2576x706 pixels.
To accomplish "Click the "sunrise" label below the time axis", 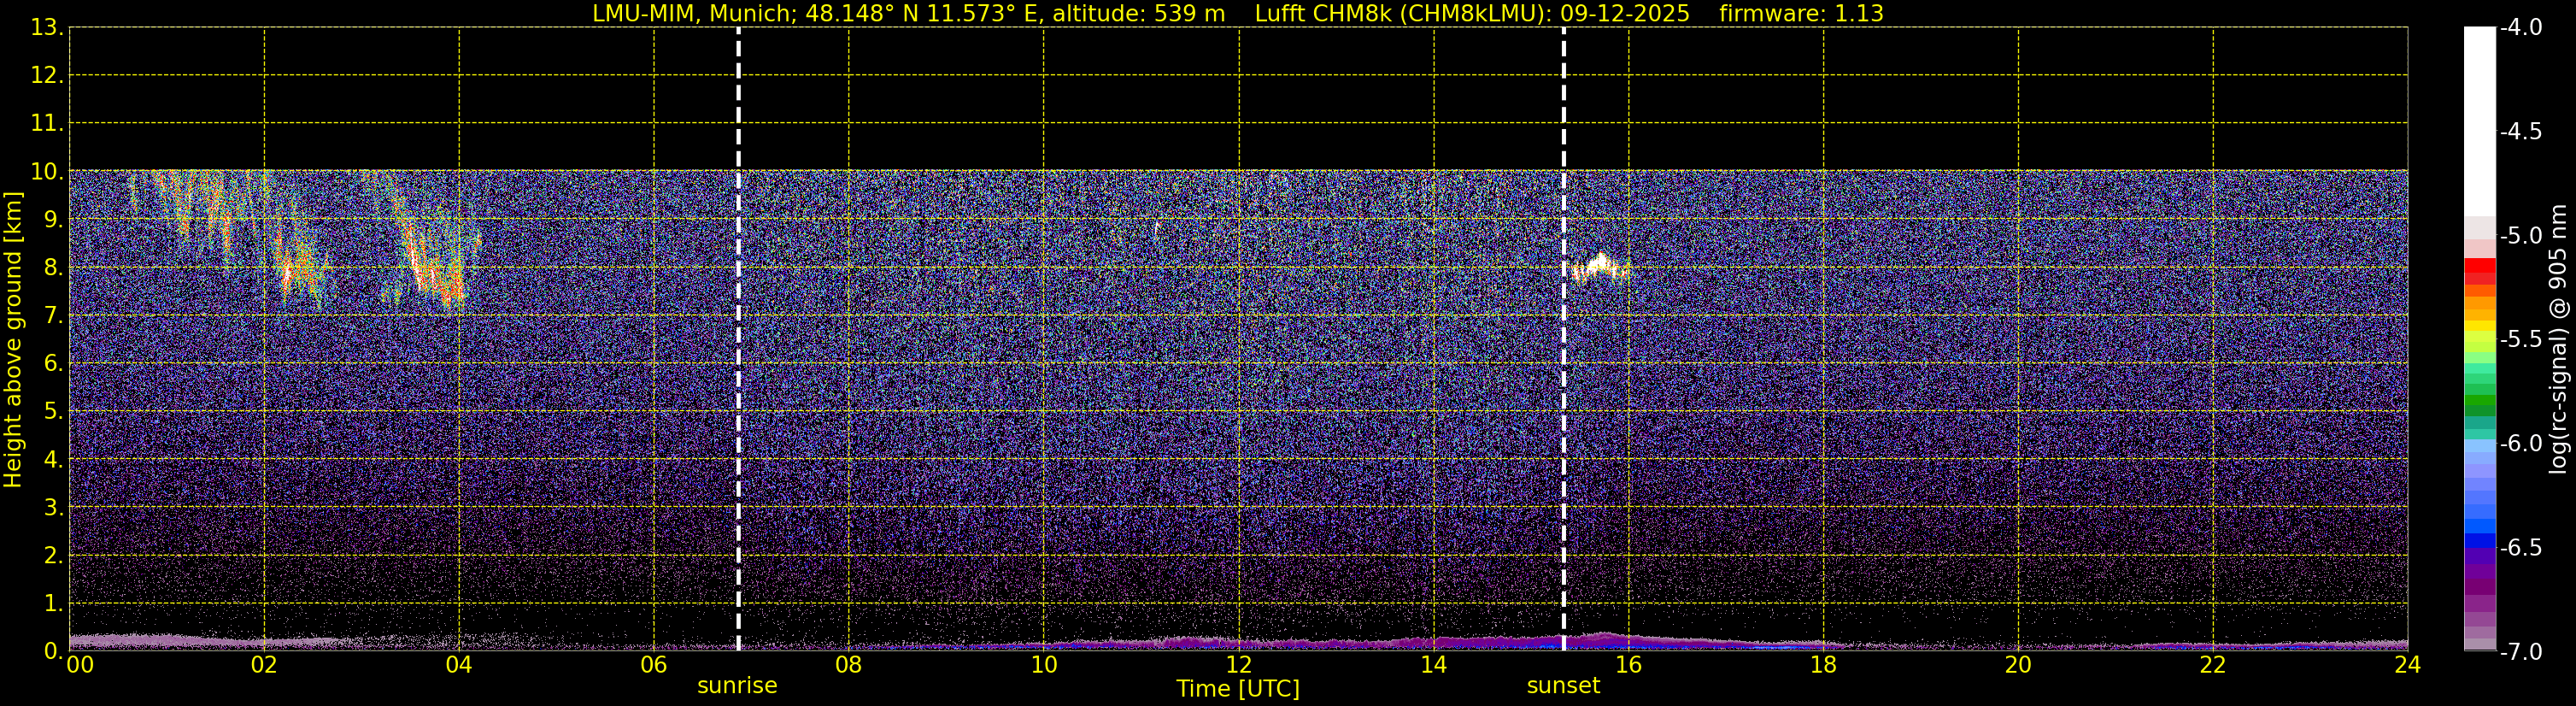I will 737,686.
